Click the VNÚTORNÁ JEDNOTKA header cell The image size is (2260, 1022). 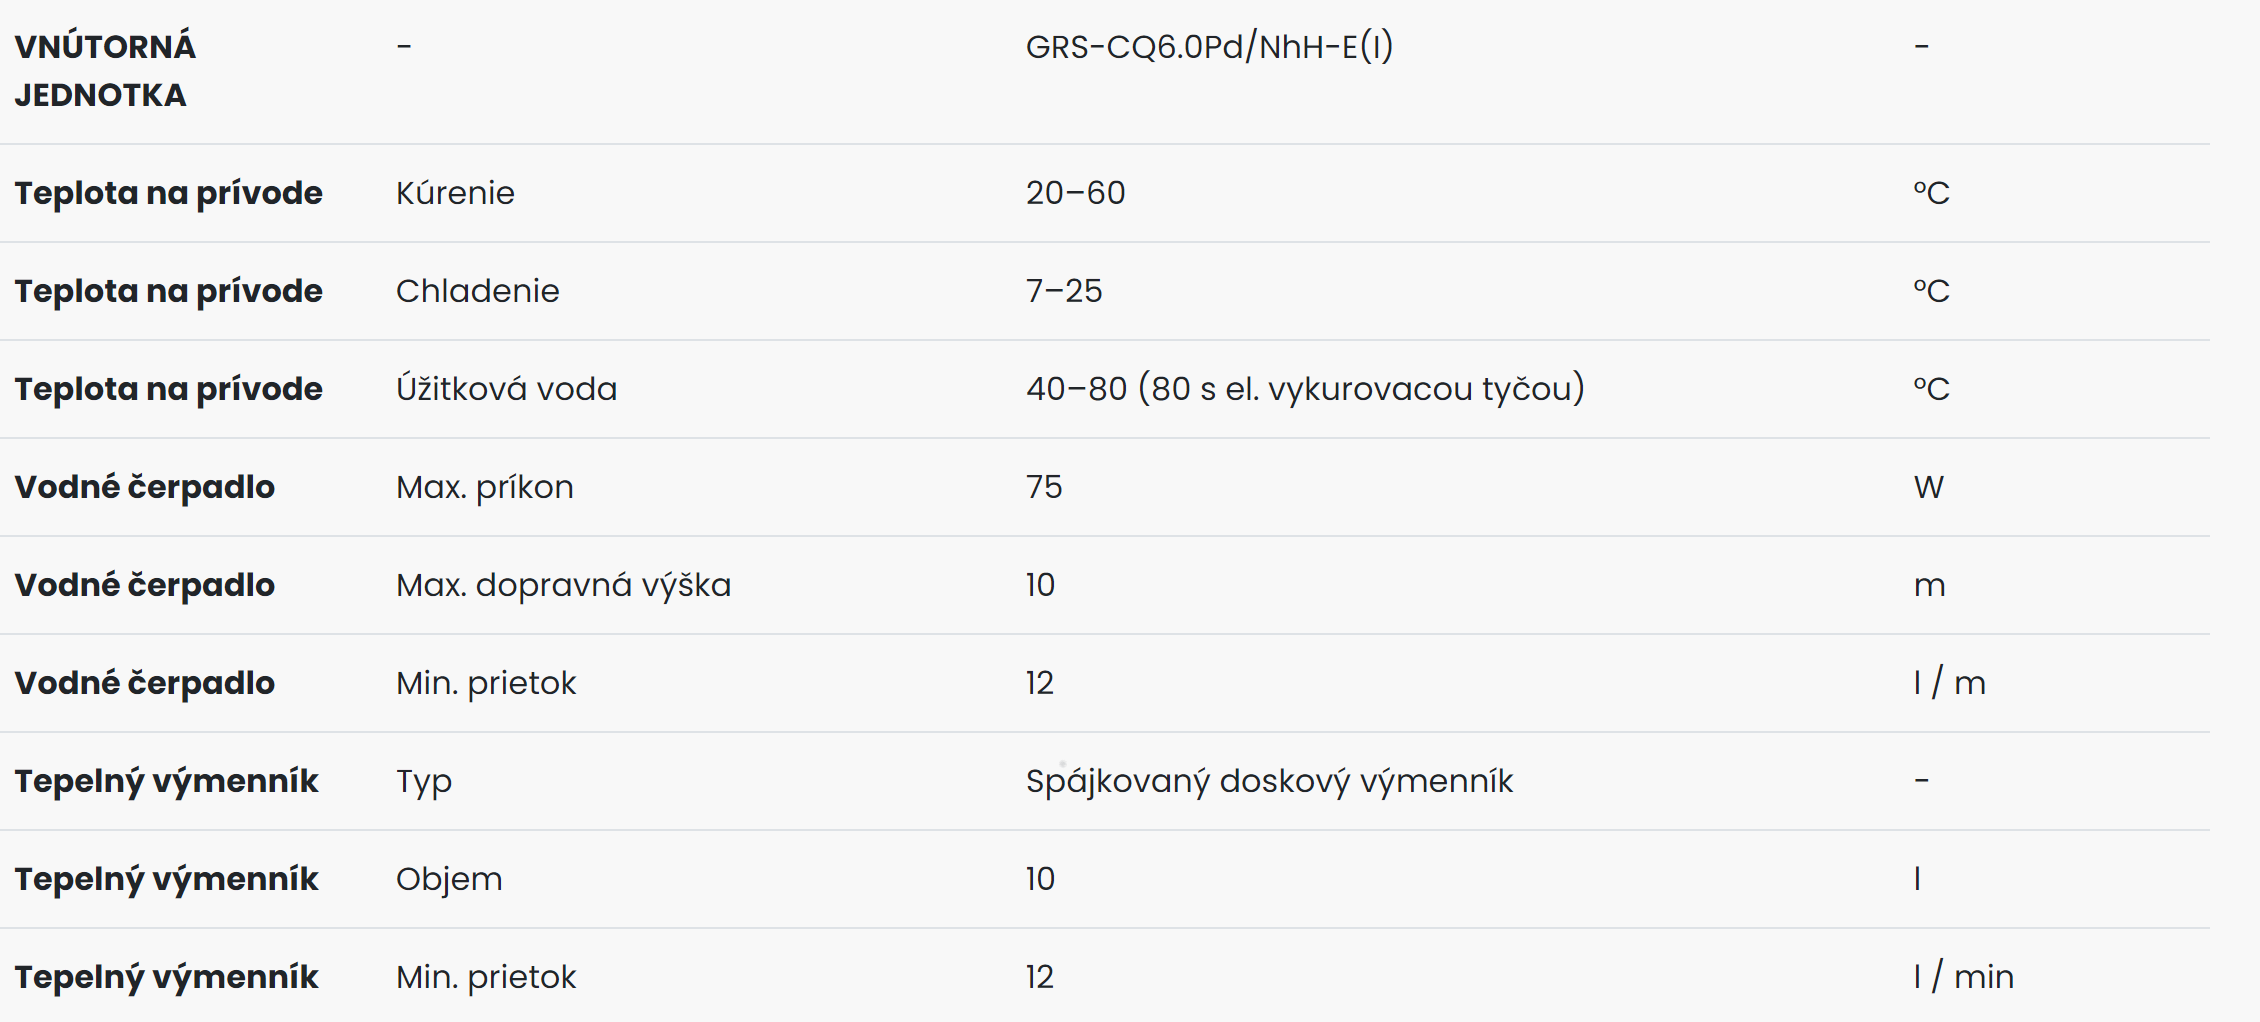pos(105,71)
